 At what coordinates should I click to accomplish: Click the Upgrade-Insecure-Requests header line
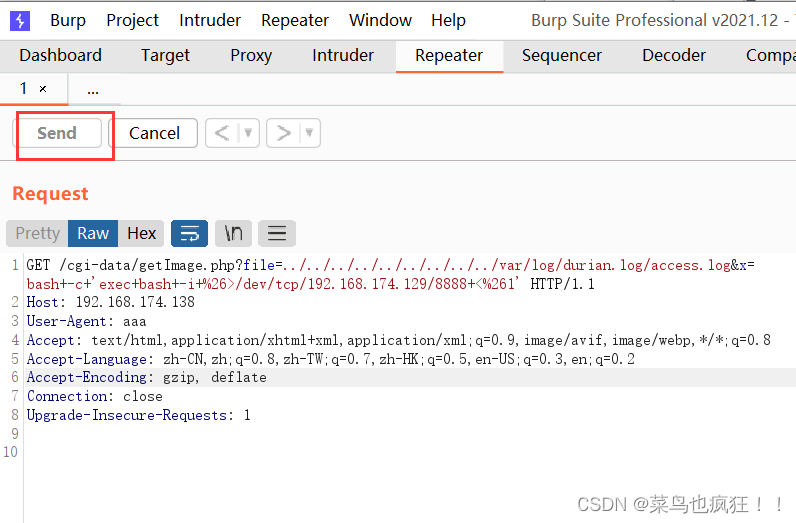[139, 415]
